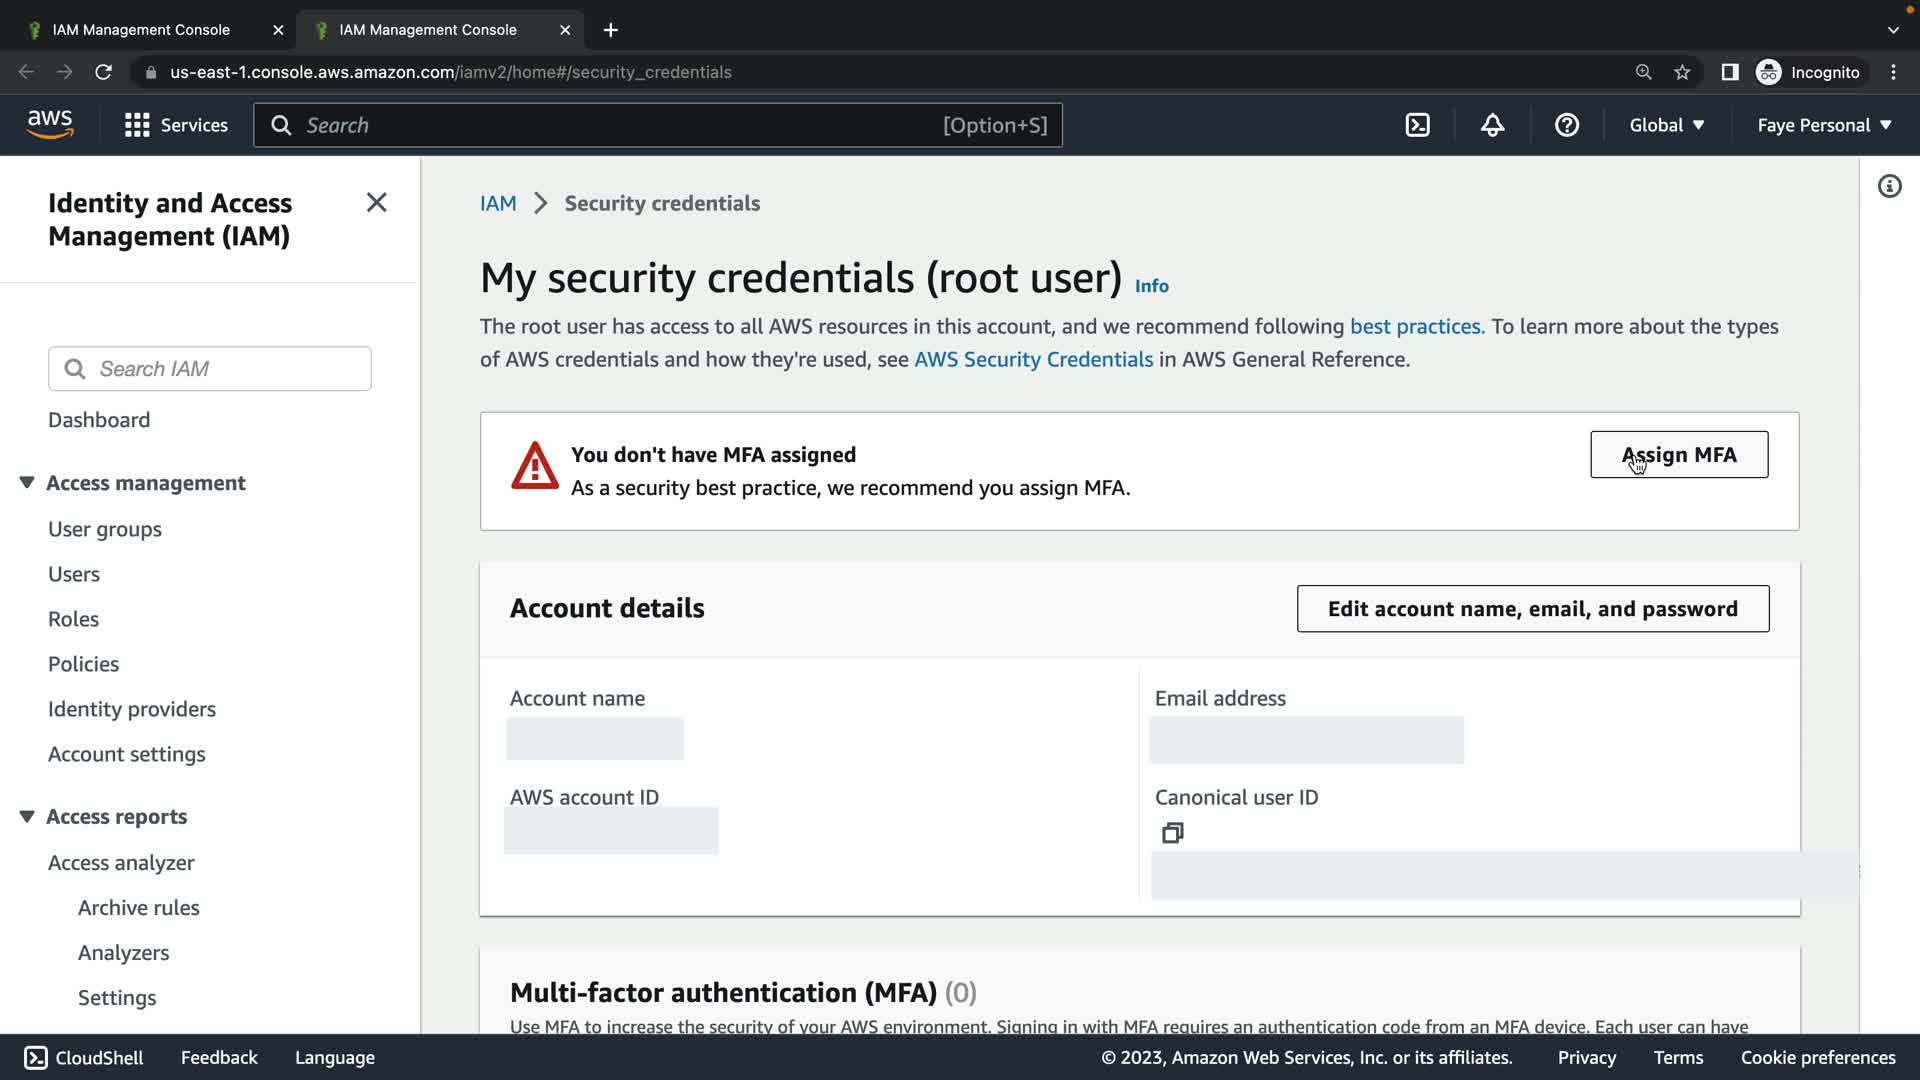
Task: Open the Services grid menu
Action: click(137, 125)
